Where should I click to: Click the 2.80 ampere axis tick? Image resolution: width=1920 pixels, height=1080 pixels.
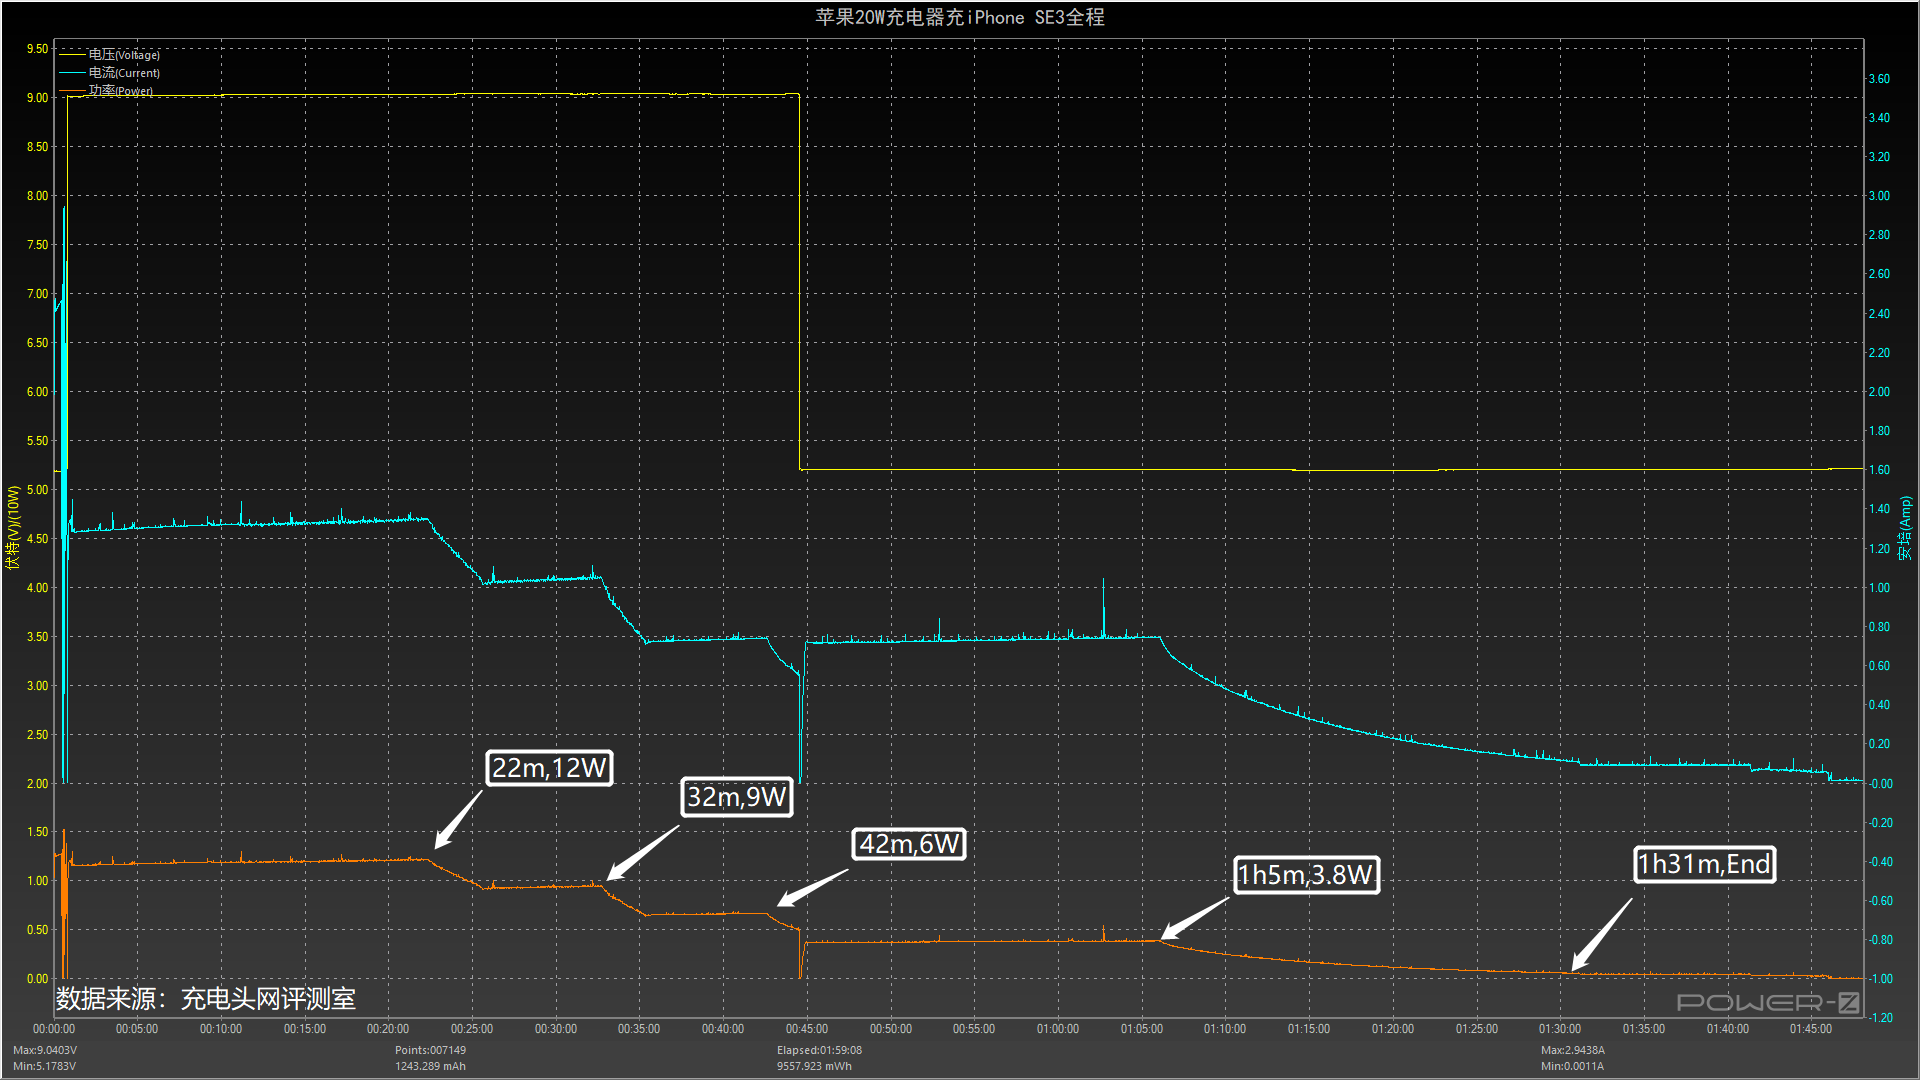coord(1880,235)
